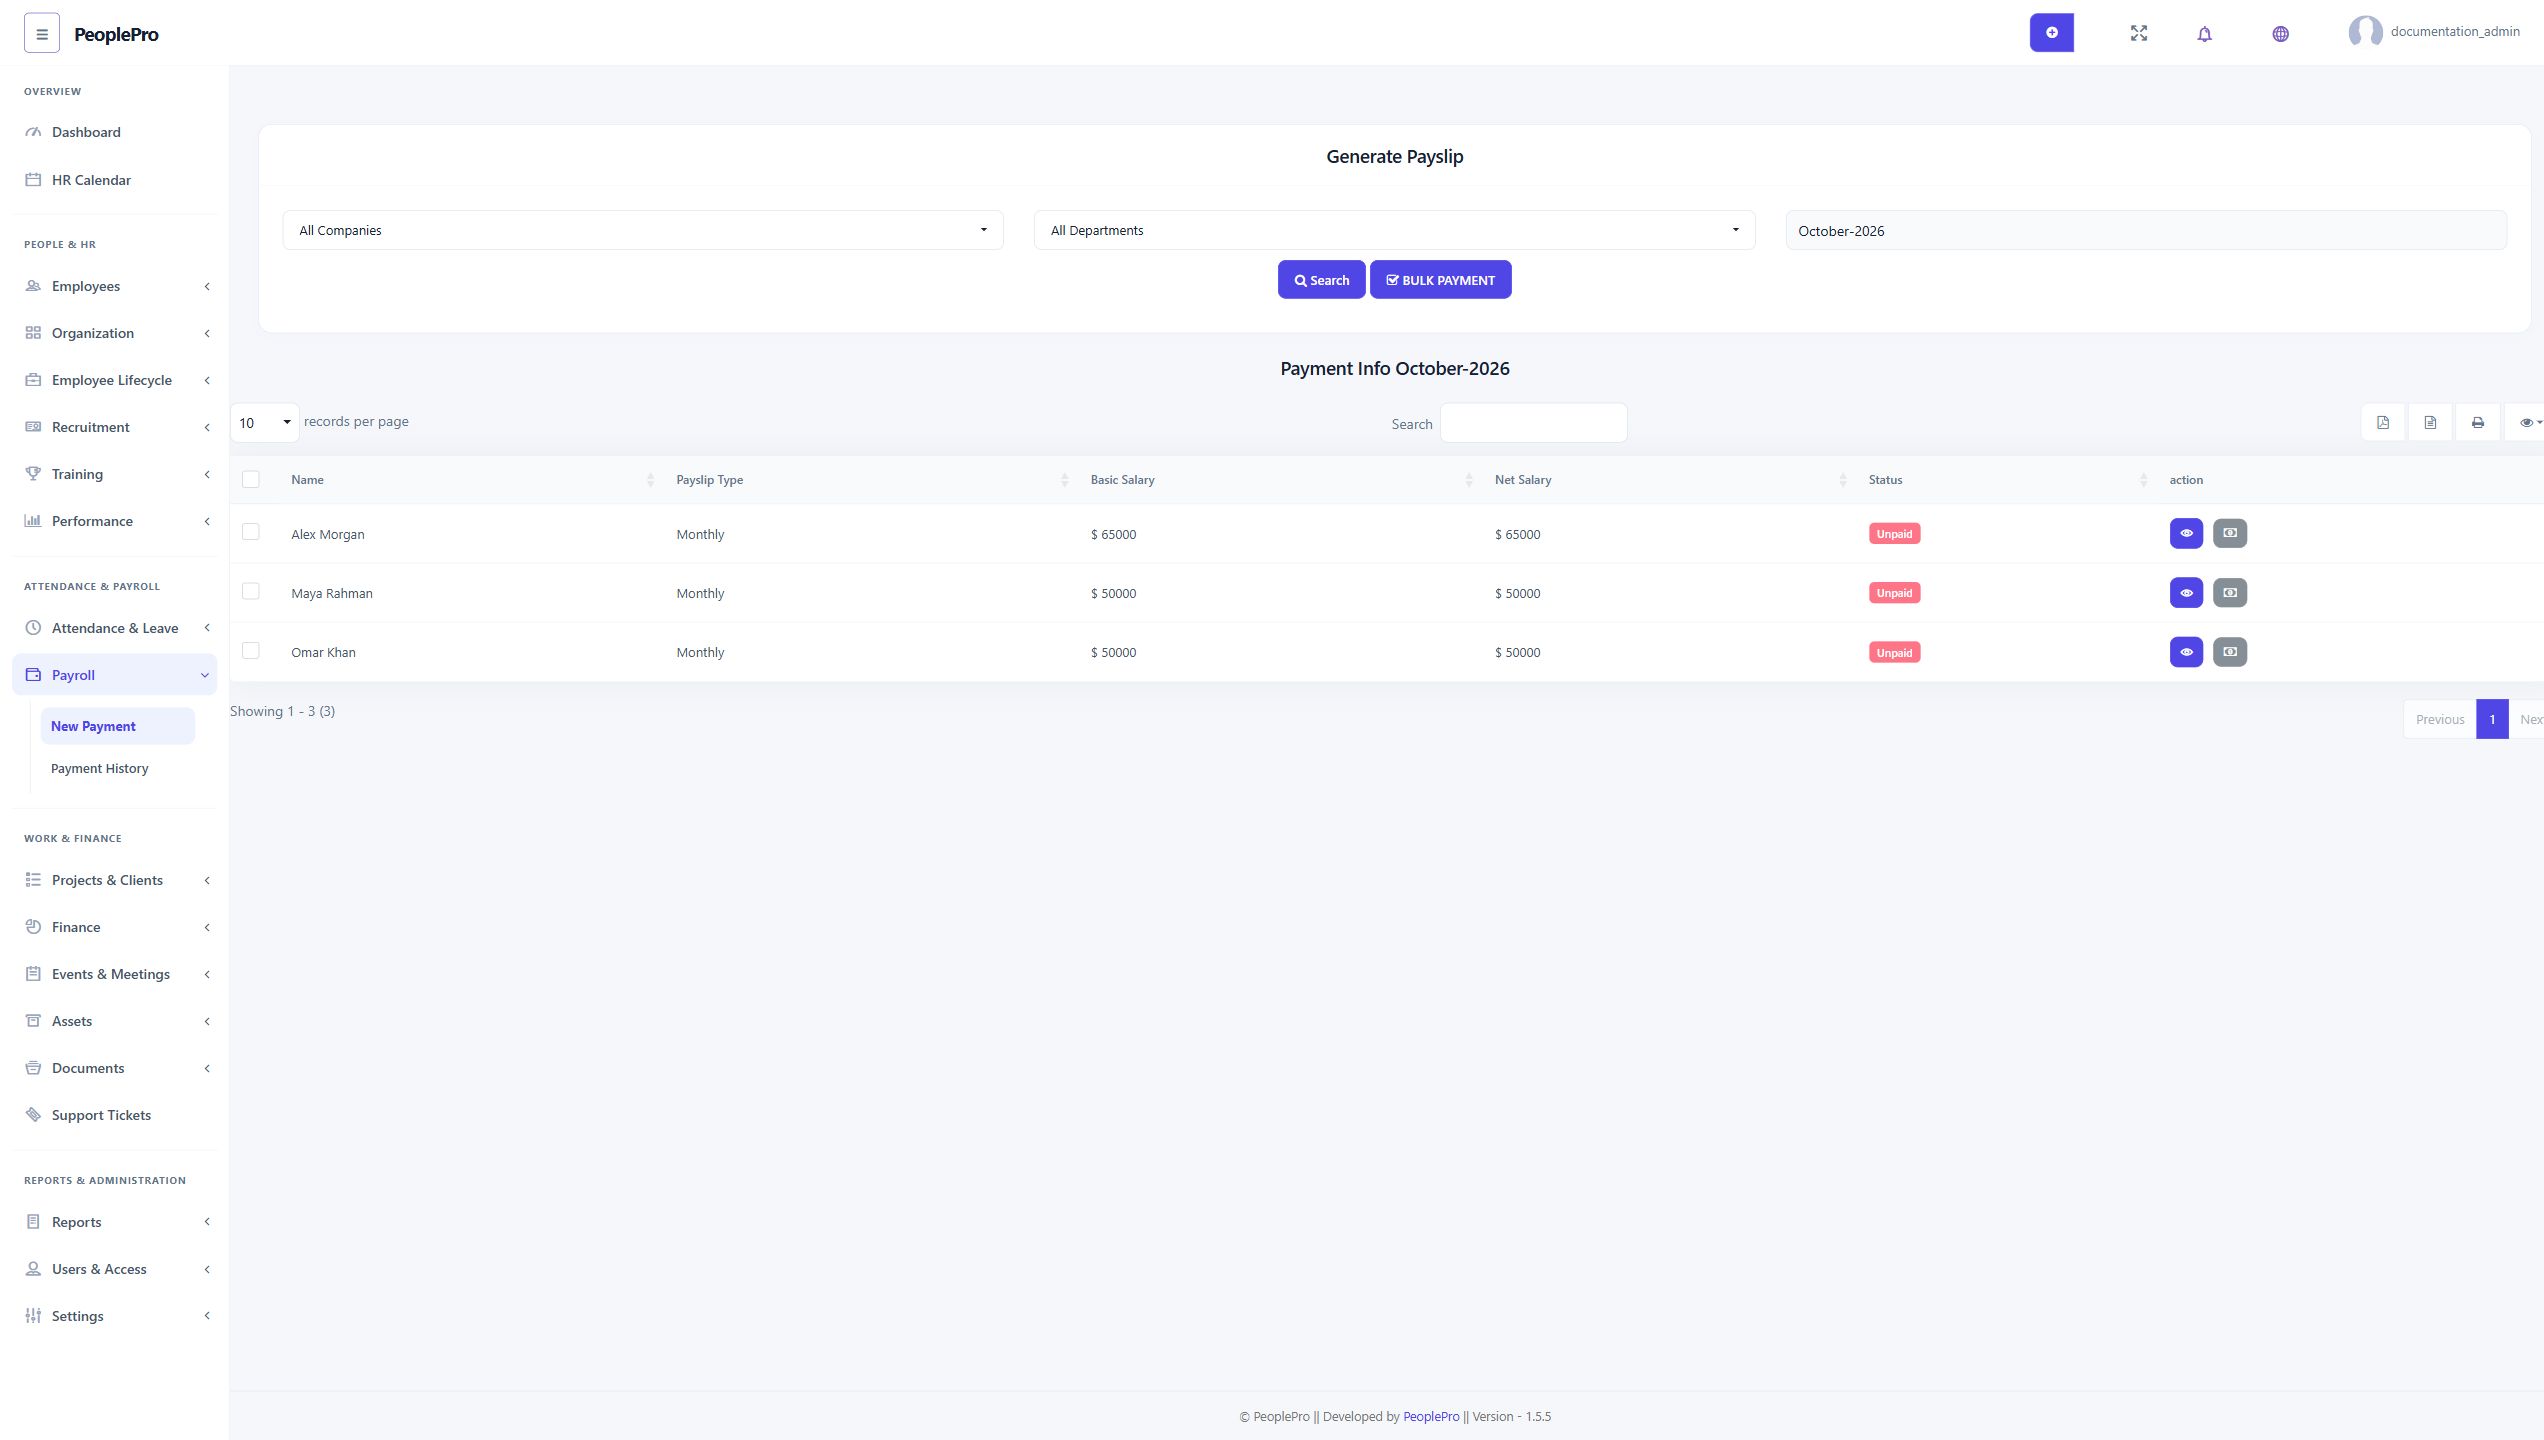Enter fullscreen with the expand icon
This screenshot has height=1440, width=2544.
pyautogui.click(x=2139, y=33)
